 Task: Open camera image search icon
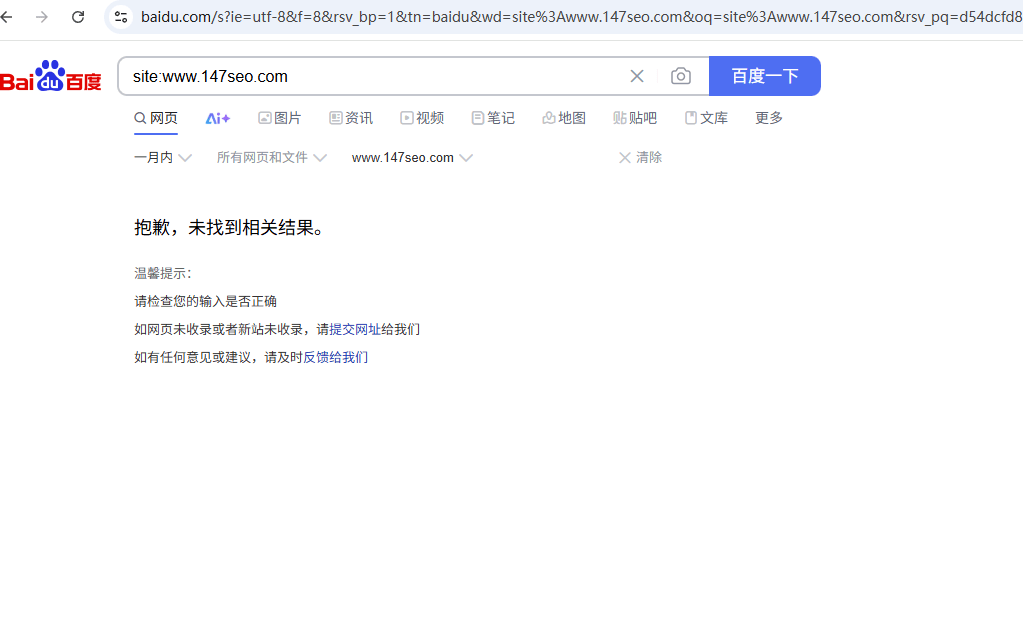tap(680, 76)
